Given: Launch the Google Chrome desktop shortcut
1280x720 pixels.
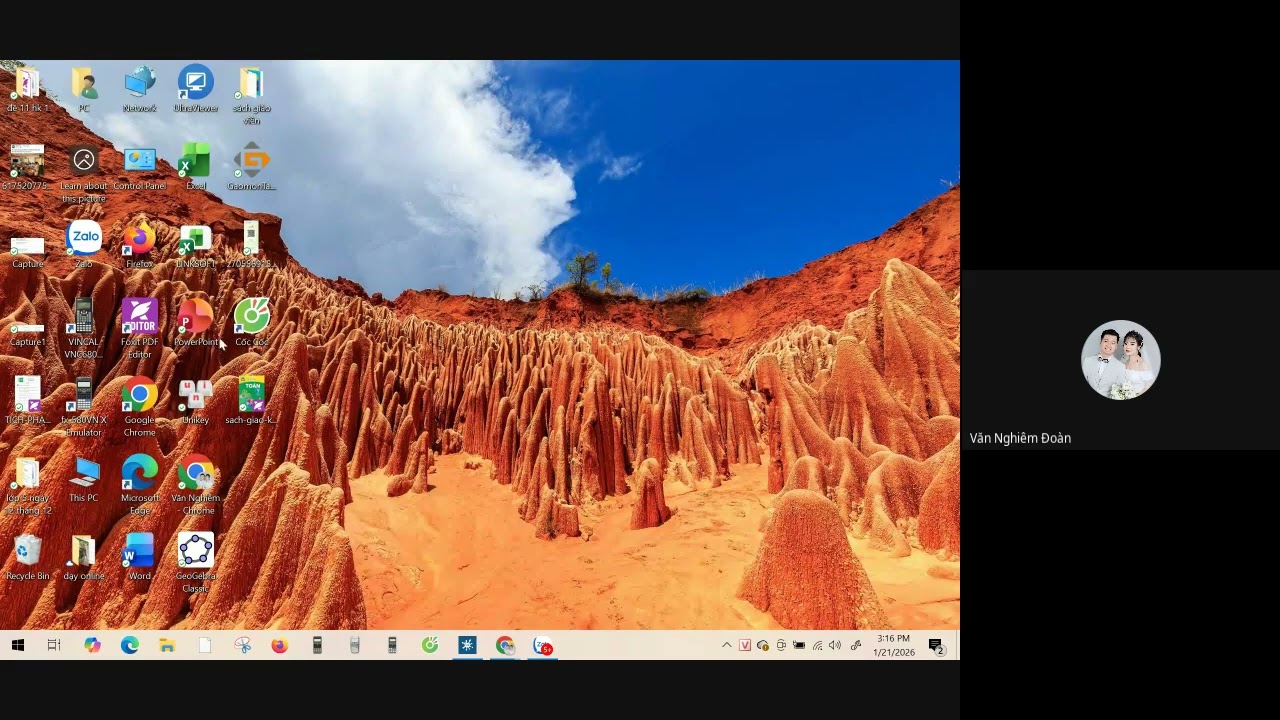Looking at the screenshot, I should (x=140, y=408).
